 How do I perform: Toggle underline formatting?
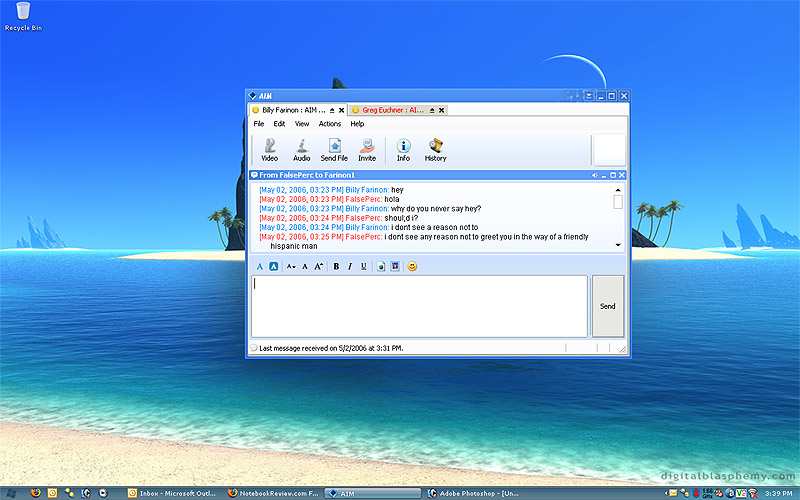(364, 266)
